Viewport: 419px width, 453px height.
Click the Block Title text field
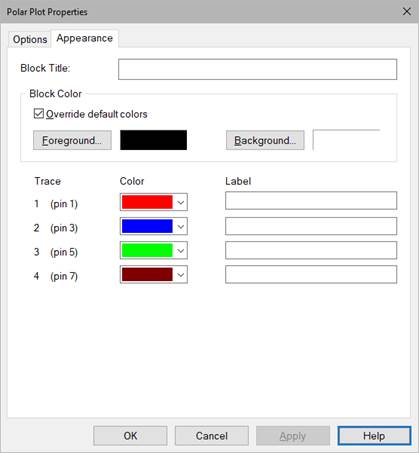point(257,69)
